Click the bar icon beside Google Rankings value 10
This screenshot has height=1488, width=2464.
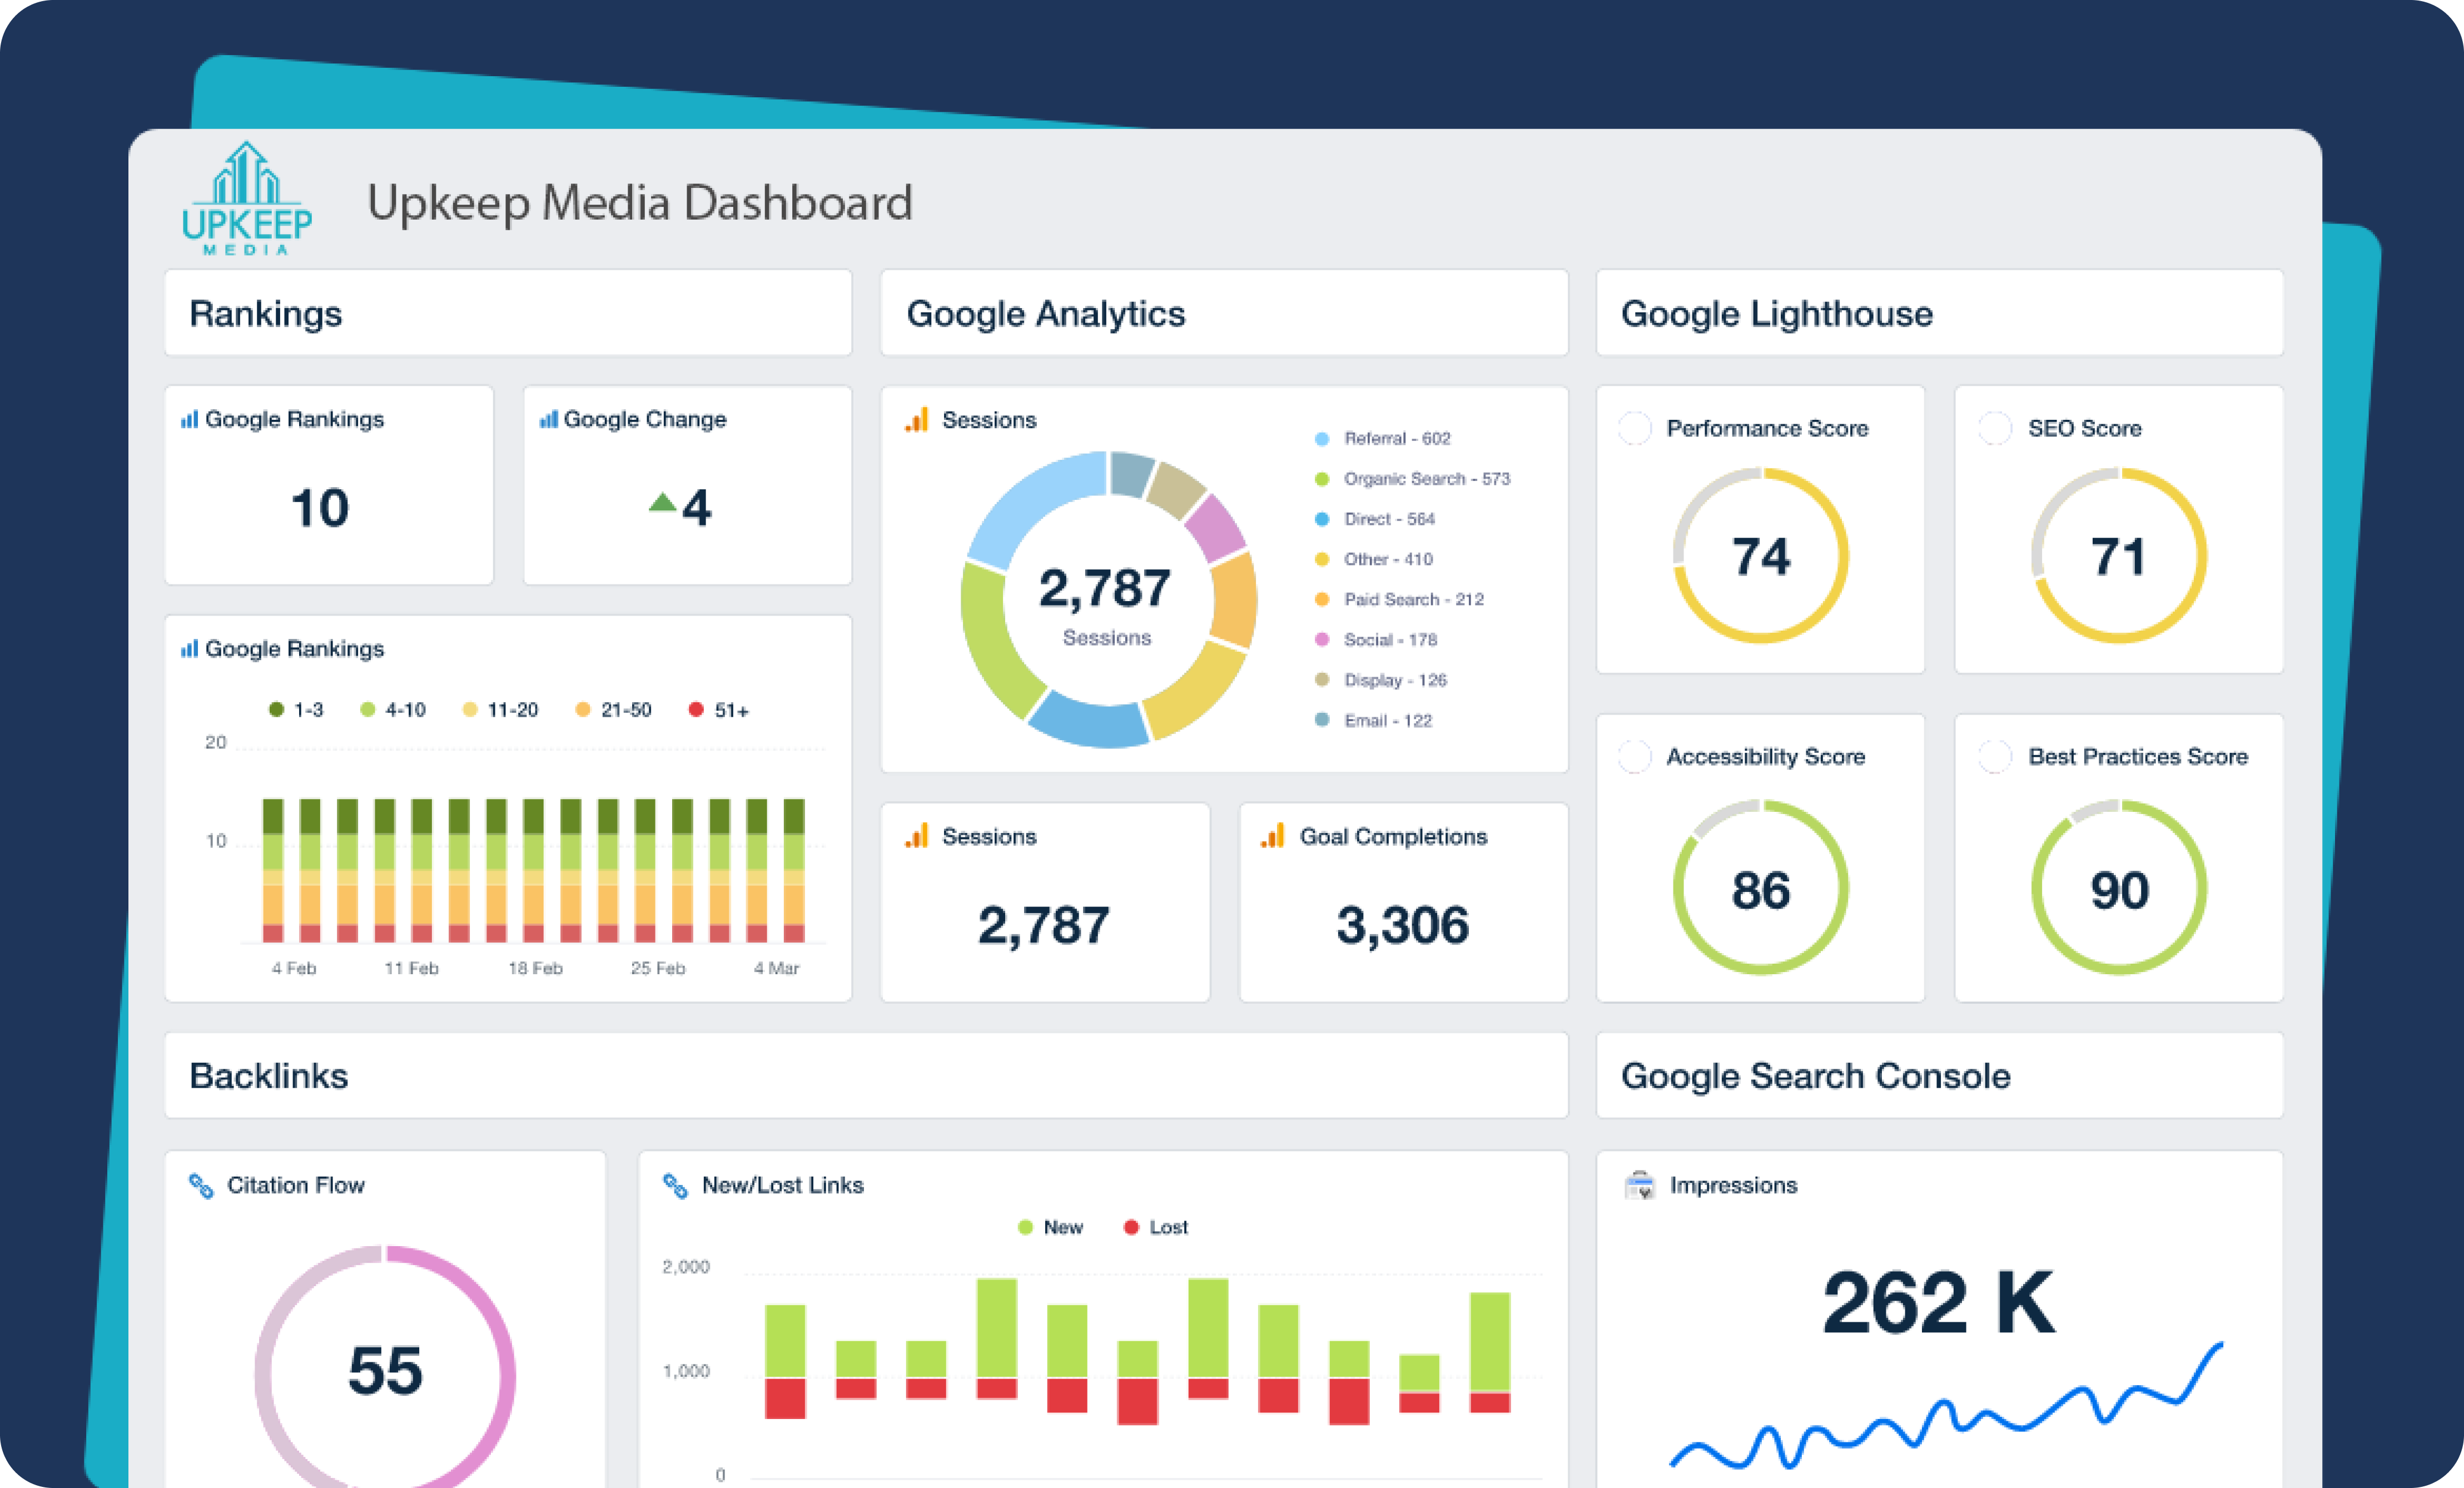tap(189, 419)
